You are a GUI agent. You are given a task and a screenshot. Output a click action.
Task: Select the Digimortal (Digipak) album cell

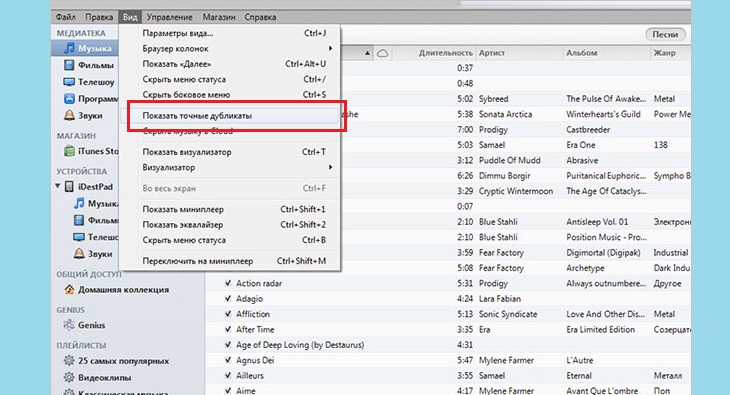click(603, 252)
